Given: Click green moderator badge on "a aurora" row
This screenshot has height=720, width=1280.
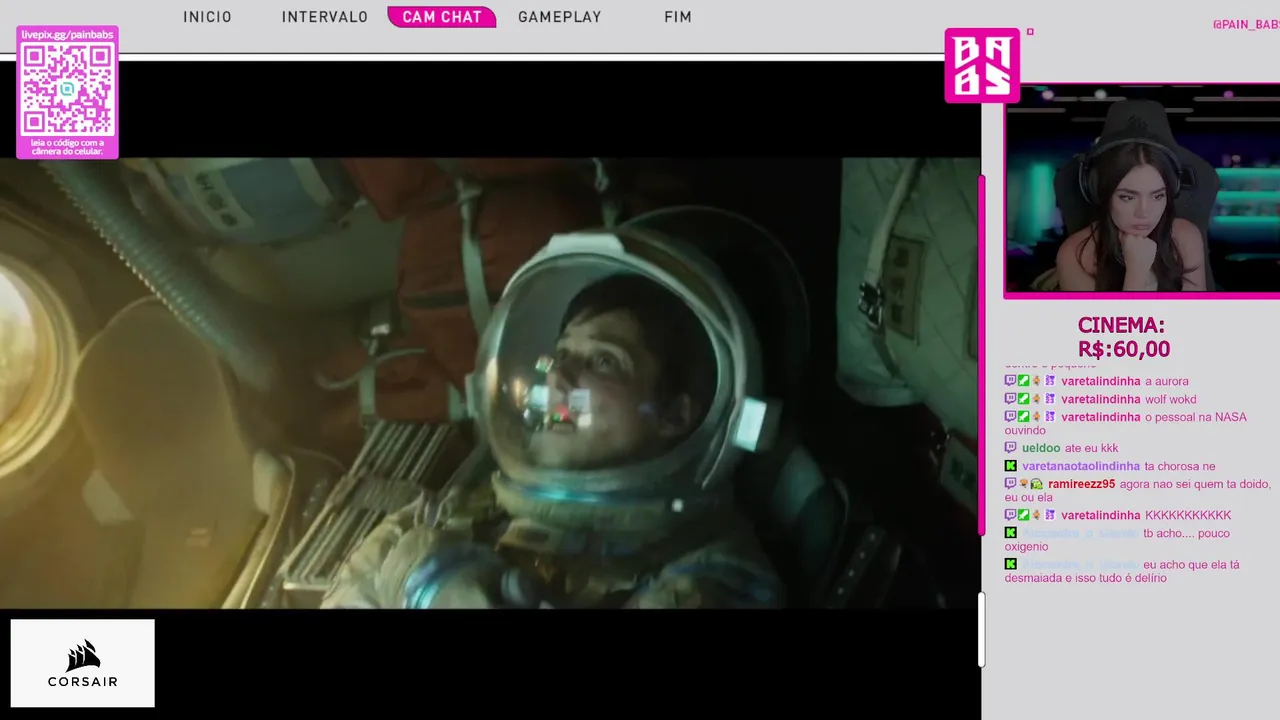Looking at the screenshot, I should [1024, 381].
